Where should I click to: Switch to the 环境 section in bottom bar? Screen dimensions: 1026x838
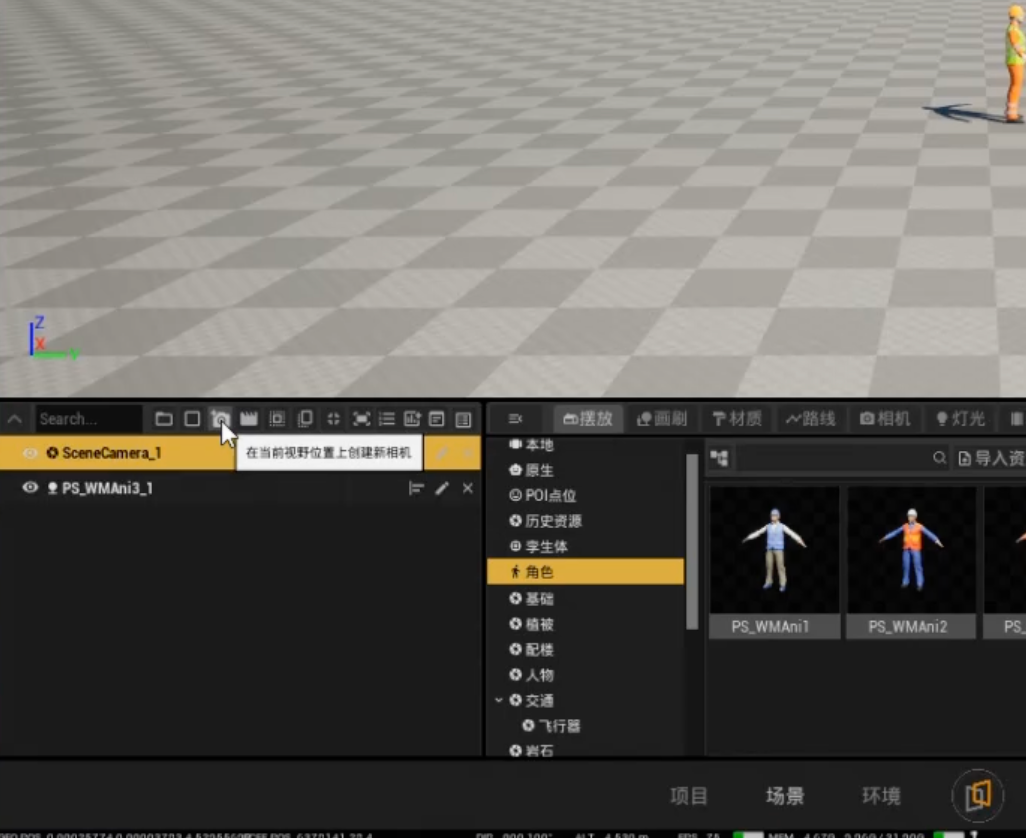click(x=881, y=795)
